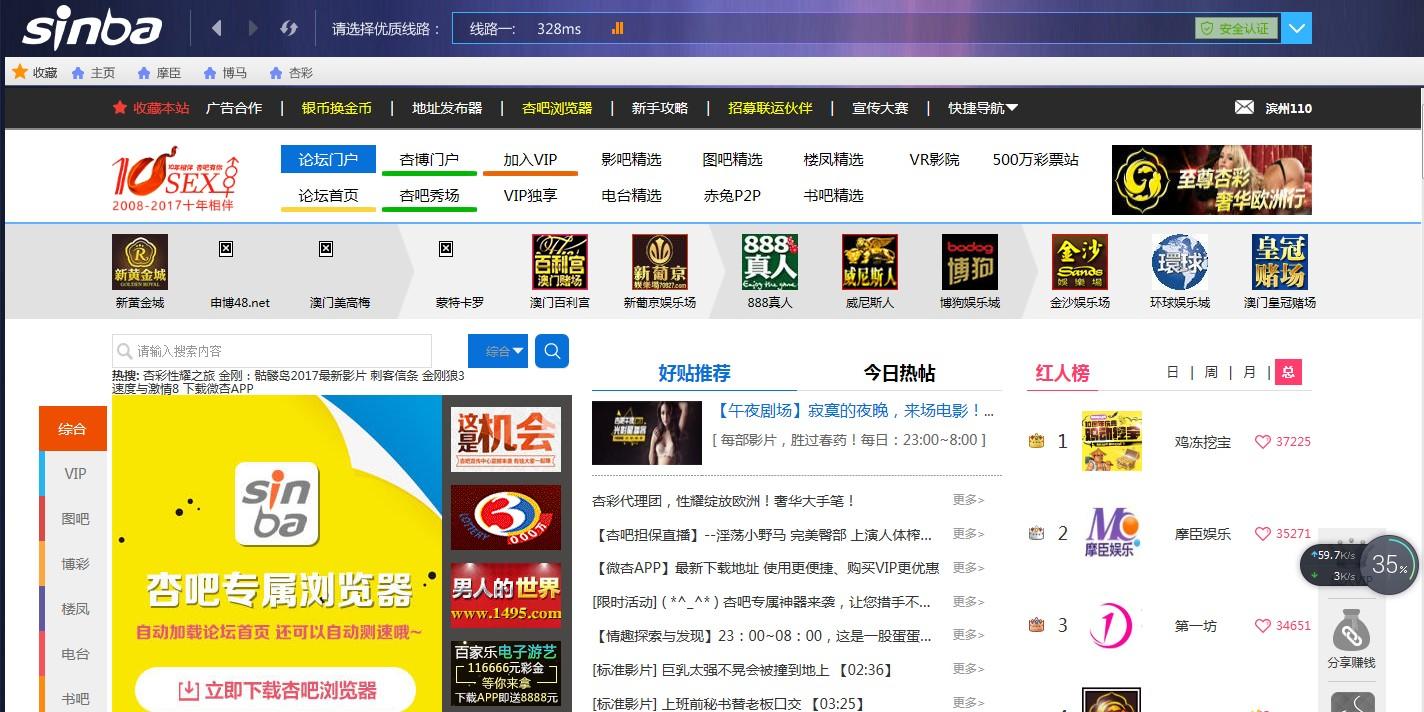This screenshot has width=1424, height=712.
Task: Open the 杏彩 bookmark
Action: 291,73
